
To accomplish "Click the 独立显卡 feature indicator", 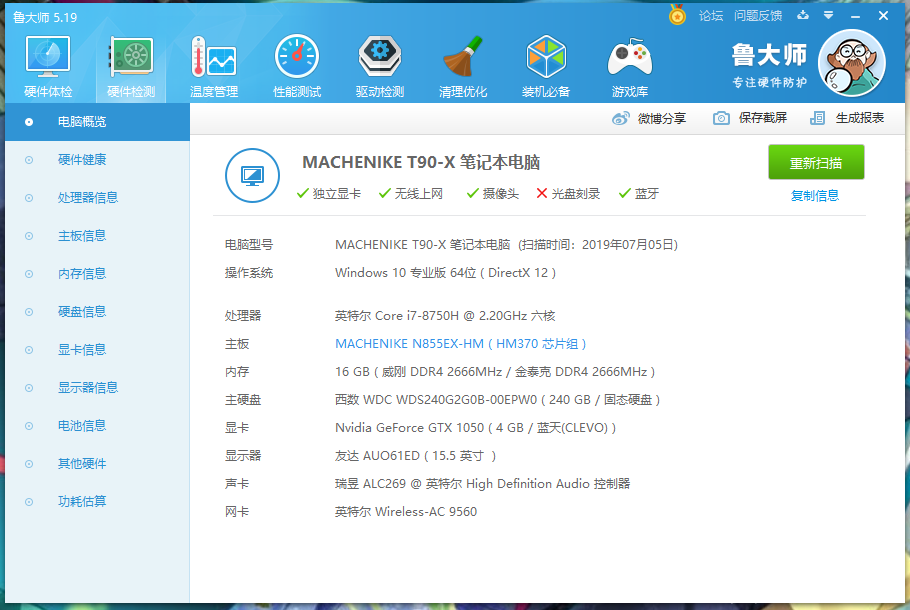I will click(x=328, y=193).
